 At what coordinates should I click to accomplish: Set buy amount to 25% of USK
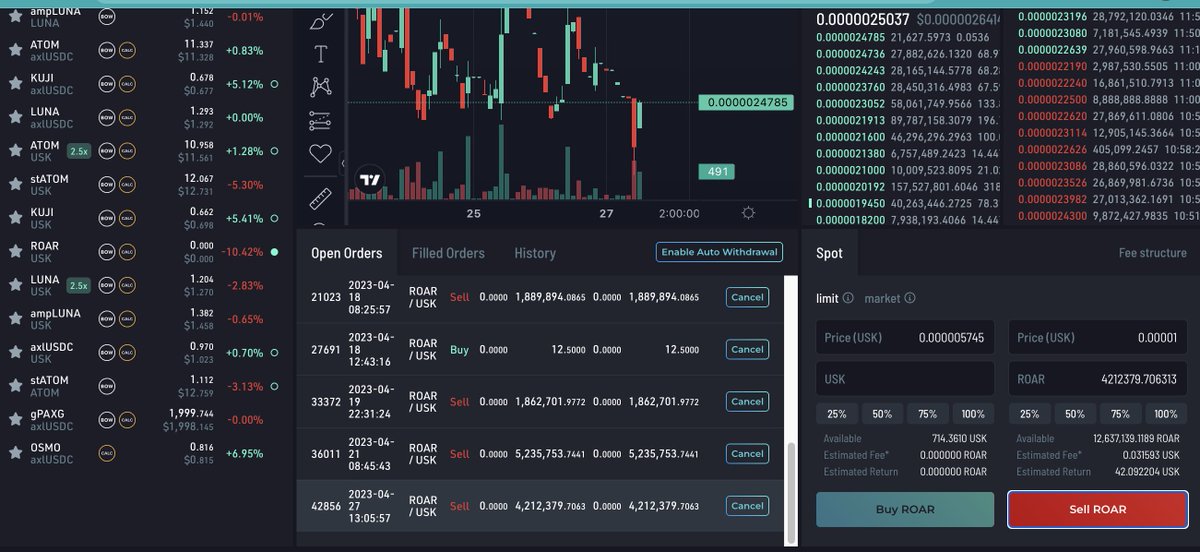(837, 414)
